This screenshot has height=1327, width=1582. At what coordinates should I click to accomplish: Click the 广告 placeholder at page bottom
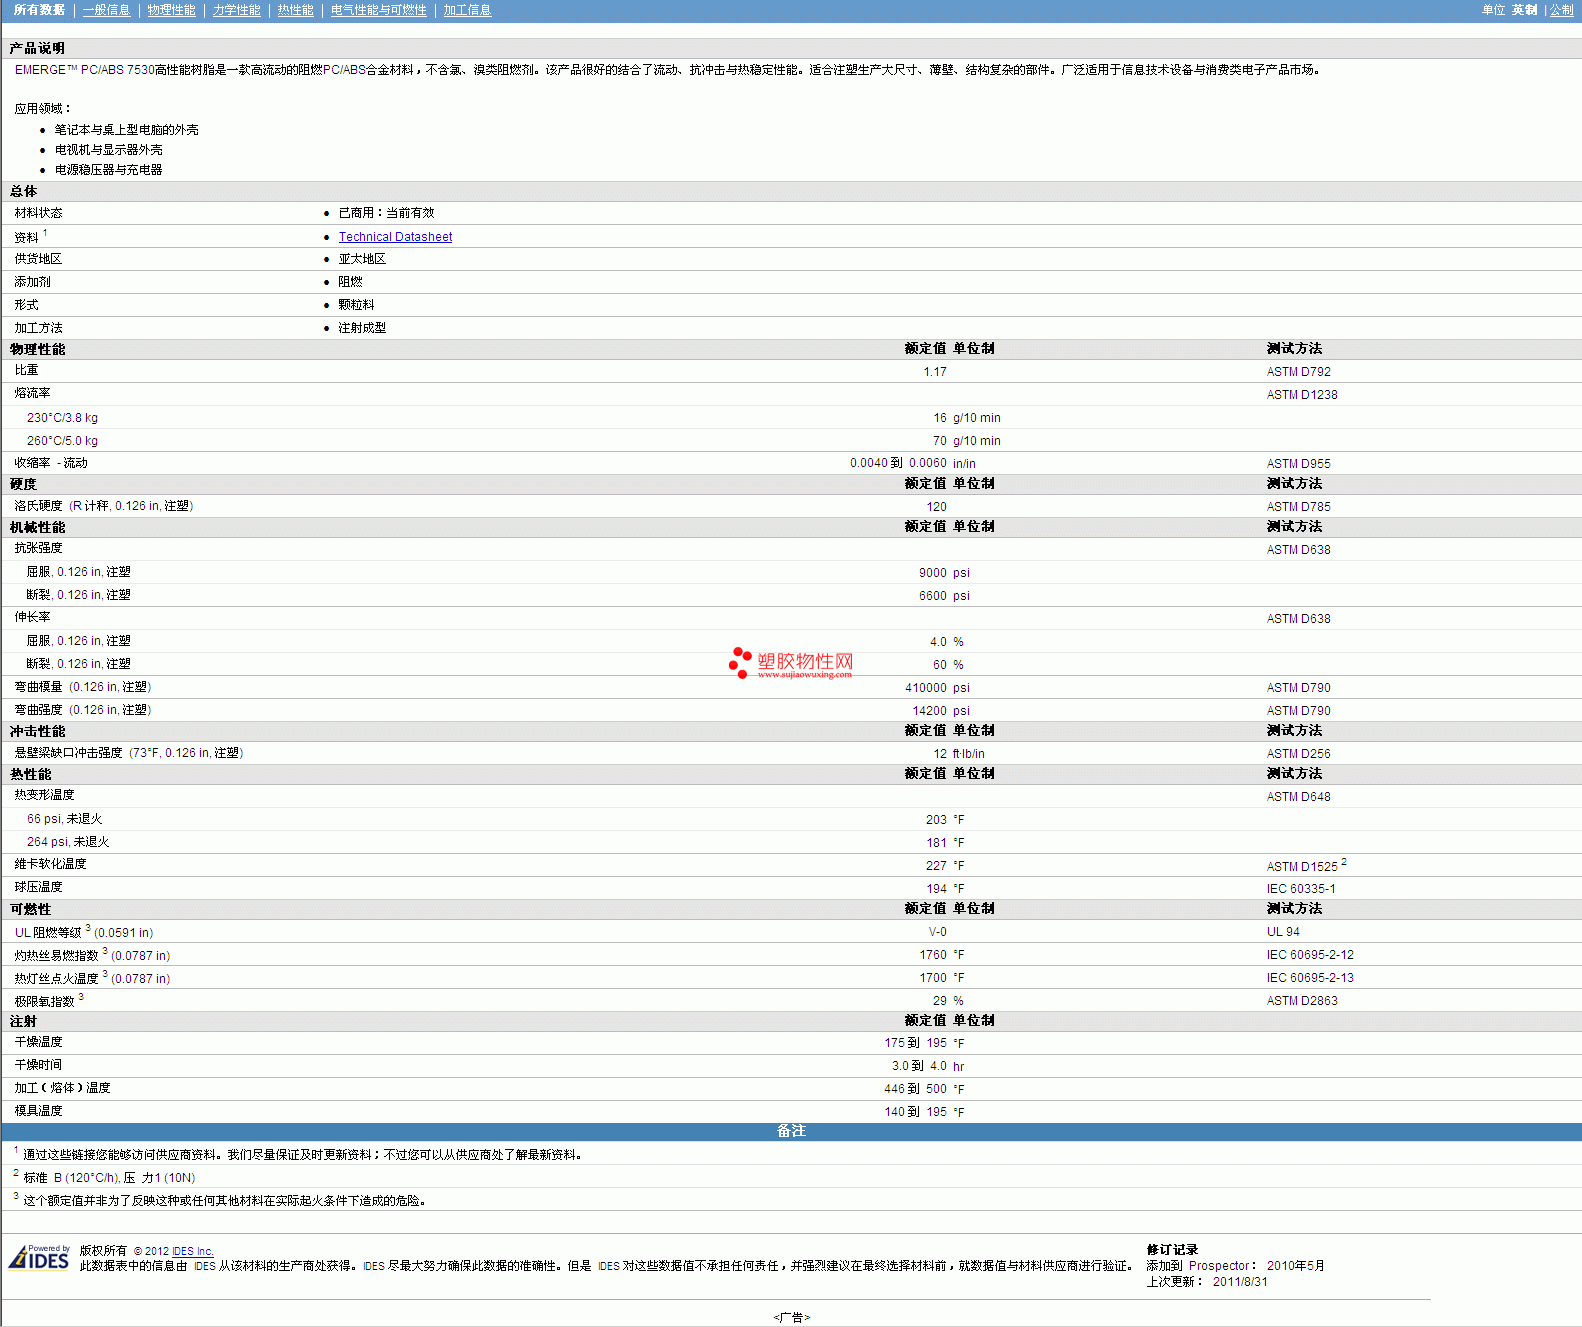pyautogui.click(x=791, y=1317)
